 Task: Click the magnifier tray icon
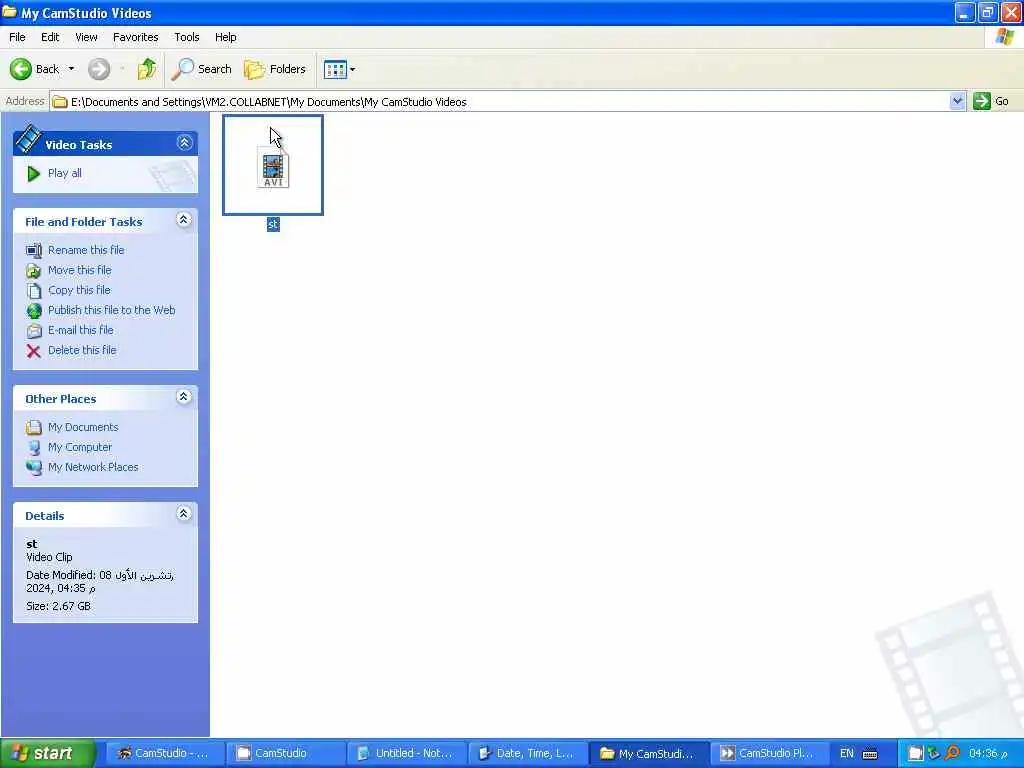[953, 753]
